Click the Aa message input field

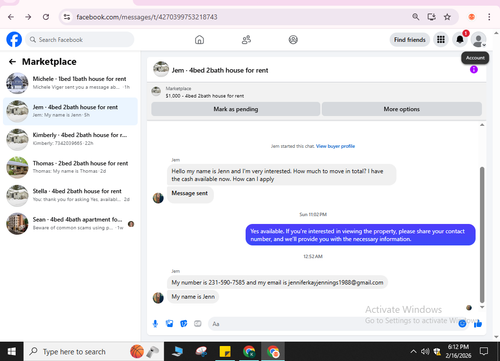(x=333, y=324)
